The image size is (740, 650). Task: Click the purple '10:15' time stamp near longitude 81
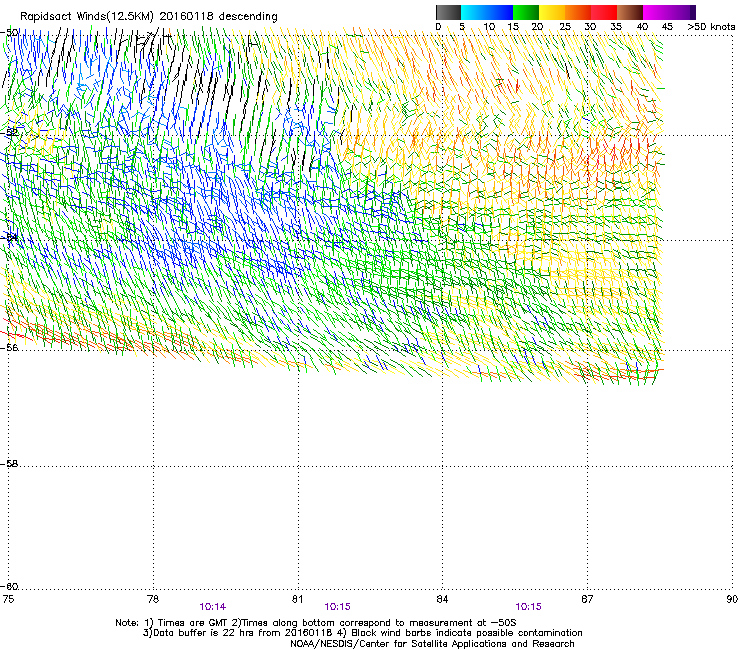tap(337, 607)
